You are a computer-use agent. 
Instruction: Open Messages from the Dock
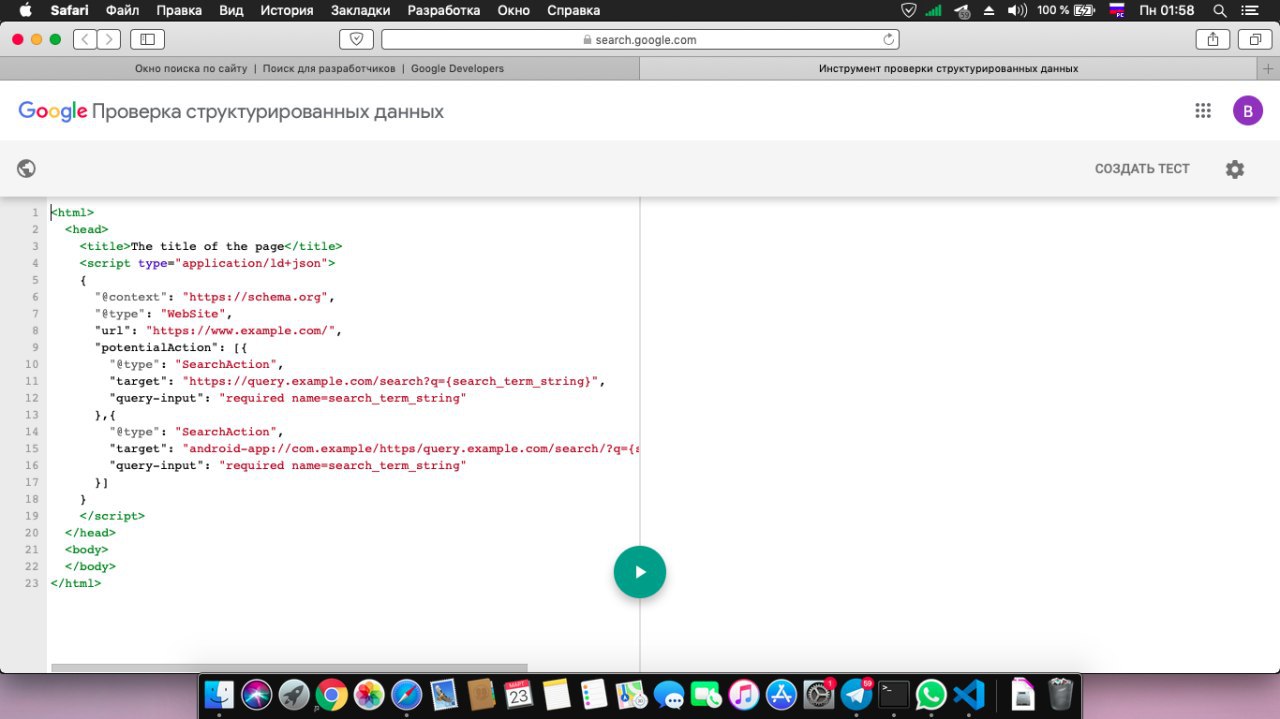tap(669, 694)
